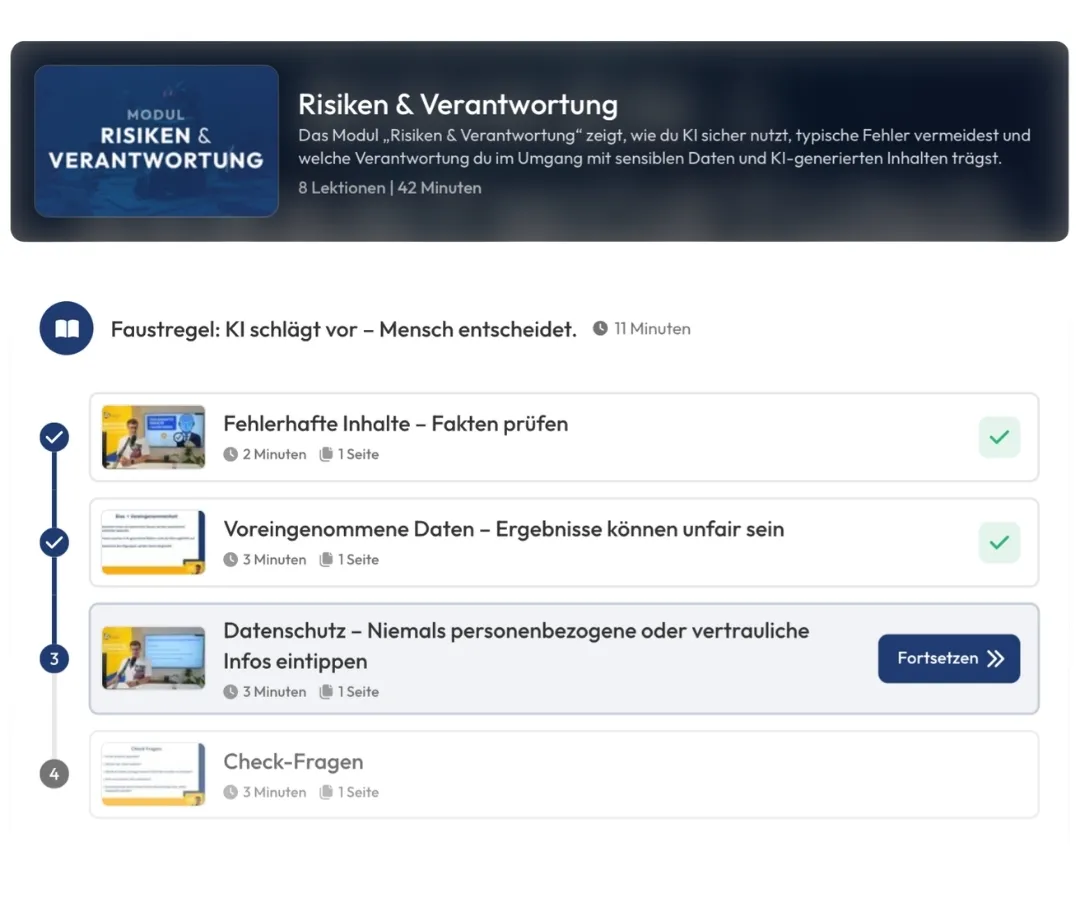Select progress step 3 on the timeline
Screen dimensions: 1080x900
[x=54, y=658]
